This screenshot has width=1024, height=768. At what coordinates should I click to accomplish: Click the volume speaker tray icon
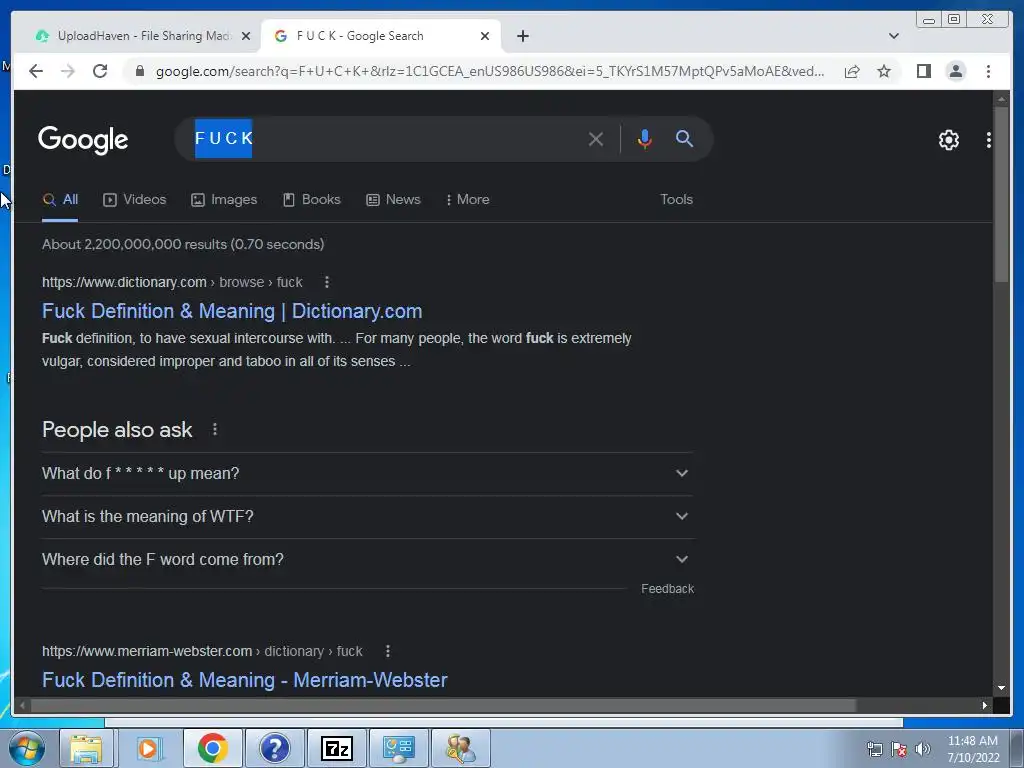coord(922,749)
